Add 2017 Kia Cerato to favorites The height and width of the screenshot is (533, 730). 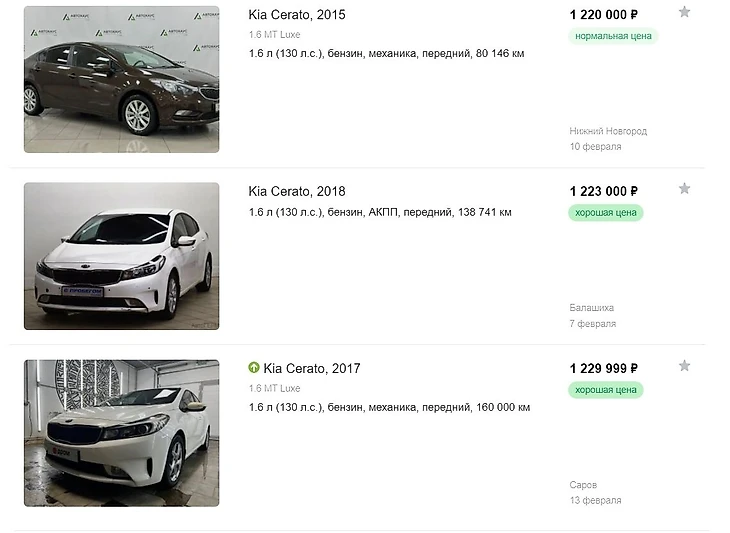pyautogui.click(x=684, y=366)
